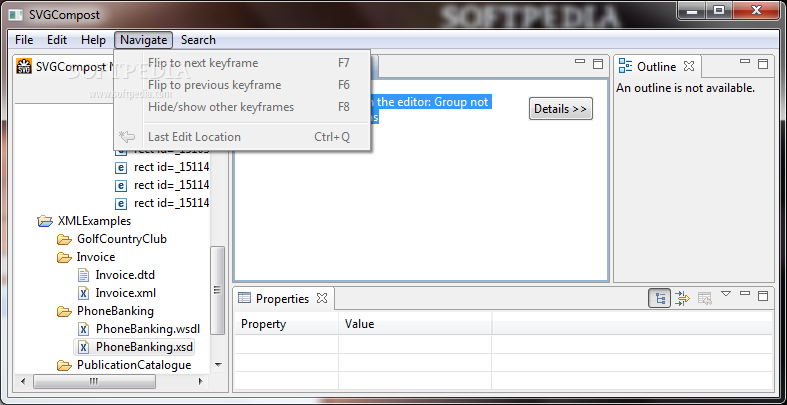Select the PublicationCatalogue folder

click(x=134, y=365)
